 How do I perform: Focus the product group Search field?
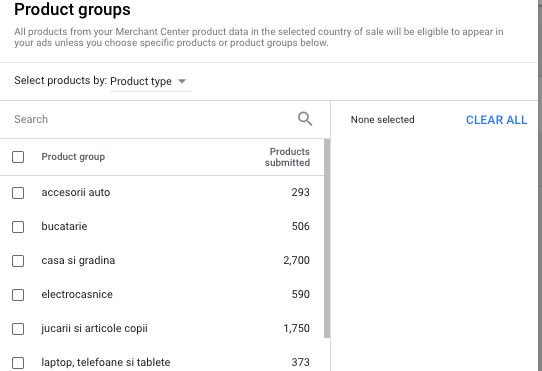coord(152,119)
